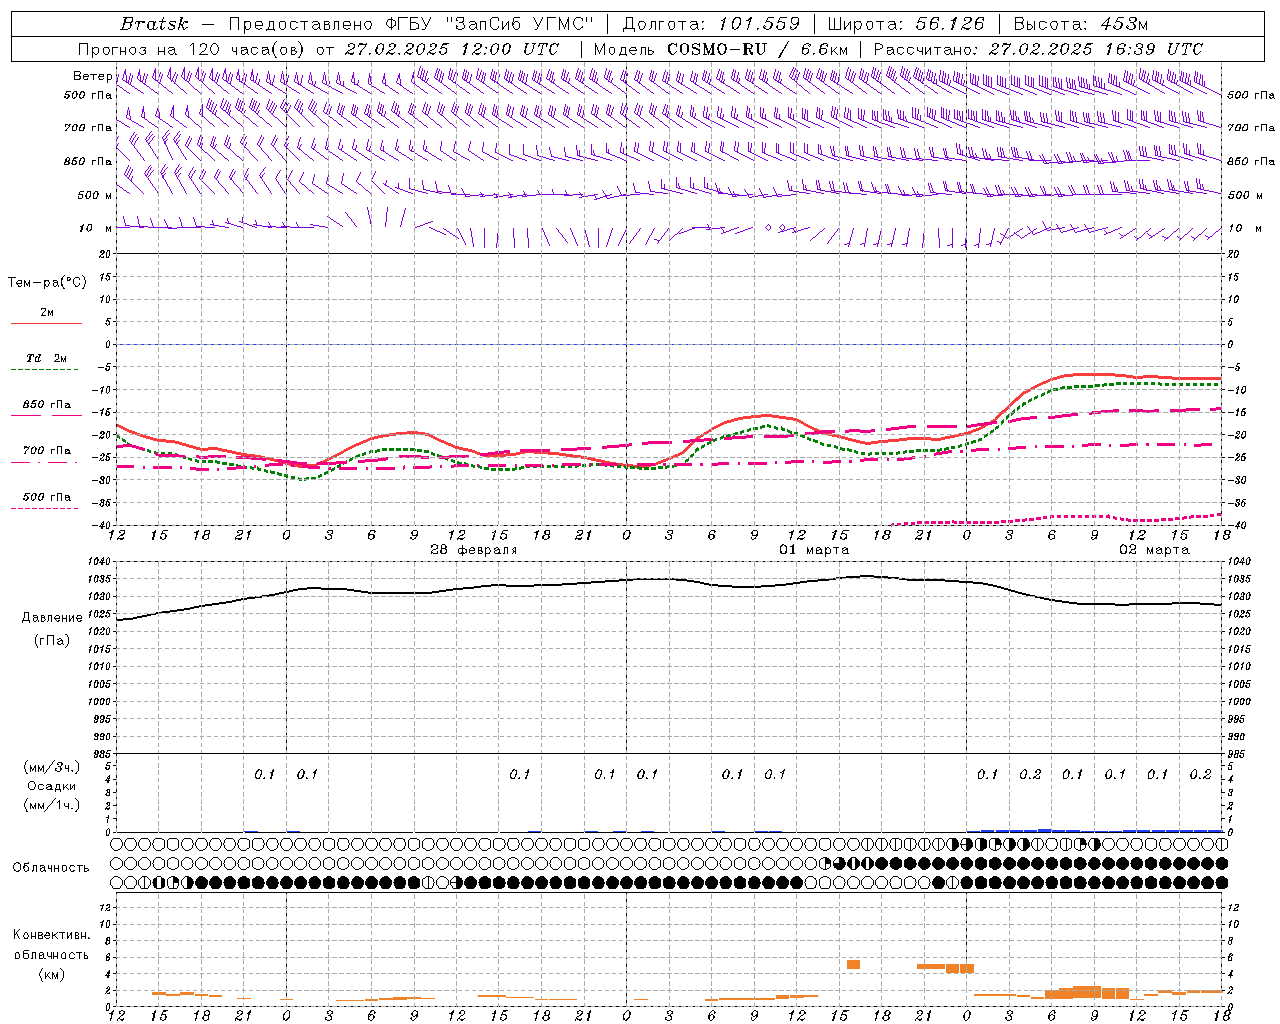The image size is (1280, 1024).
Task: Click '700 гПа' in temperature legend
Action: (47, 451)
